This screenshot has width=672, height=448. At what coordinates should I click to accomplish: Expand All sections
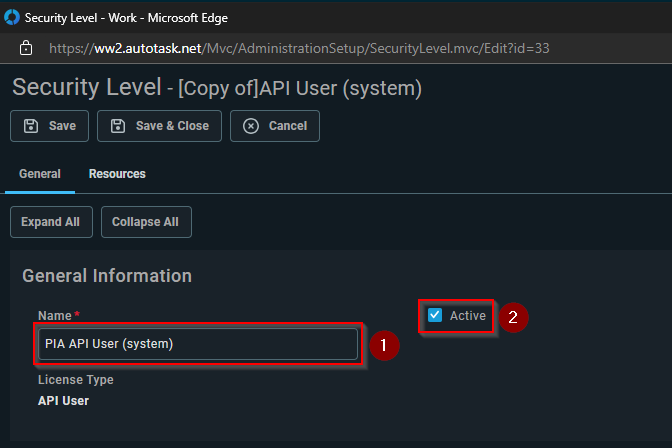51,222
